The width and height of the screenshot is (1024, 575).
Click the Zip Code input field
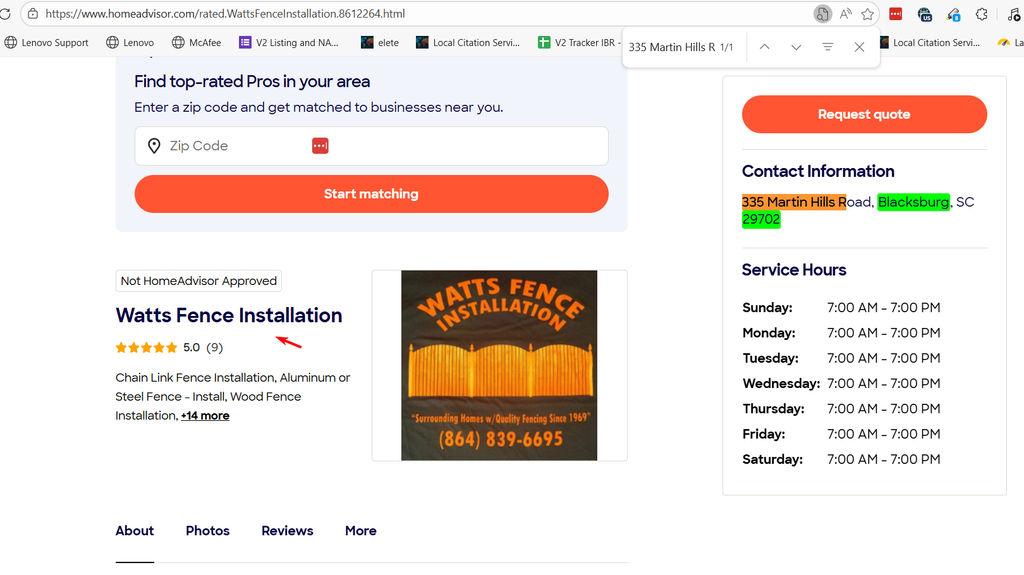tap(371, 146)
